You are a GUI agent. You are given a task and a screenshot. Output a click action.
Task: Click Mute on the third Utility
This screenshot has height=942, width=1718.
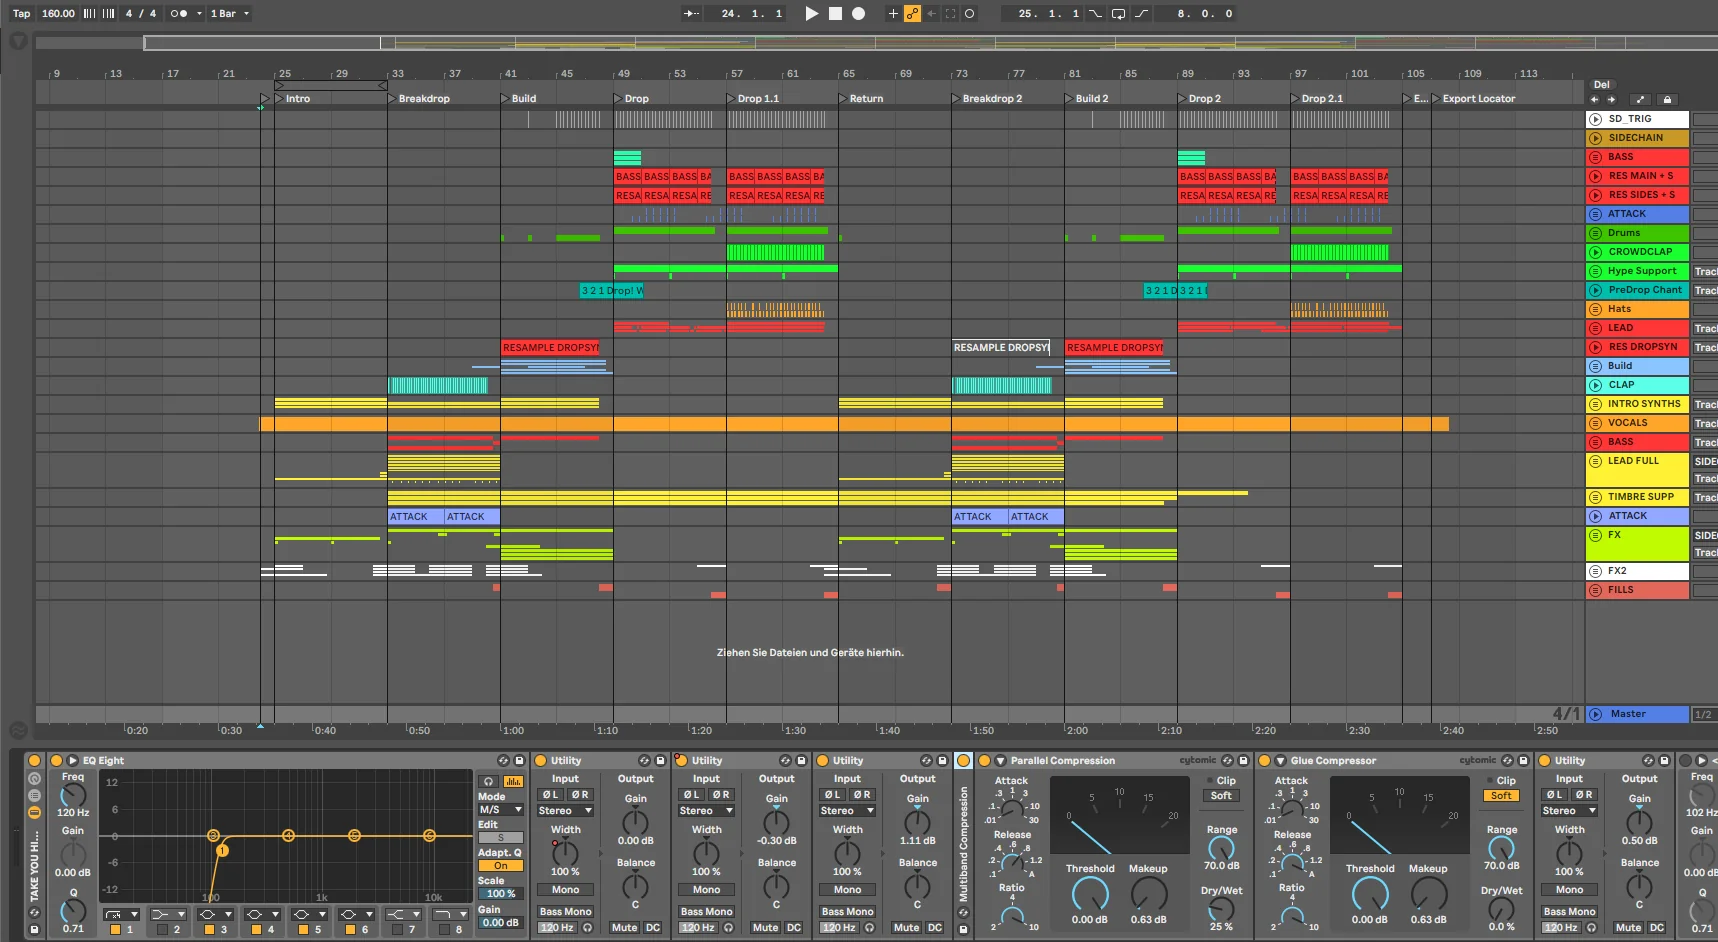(906, 928)
